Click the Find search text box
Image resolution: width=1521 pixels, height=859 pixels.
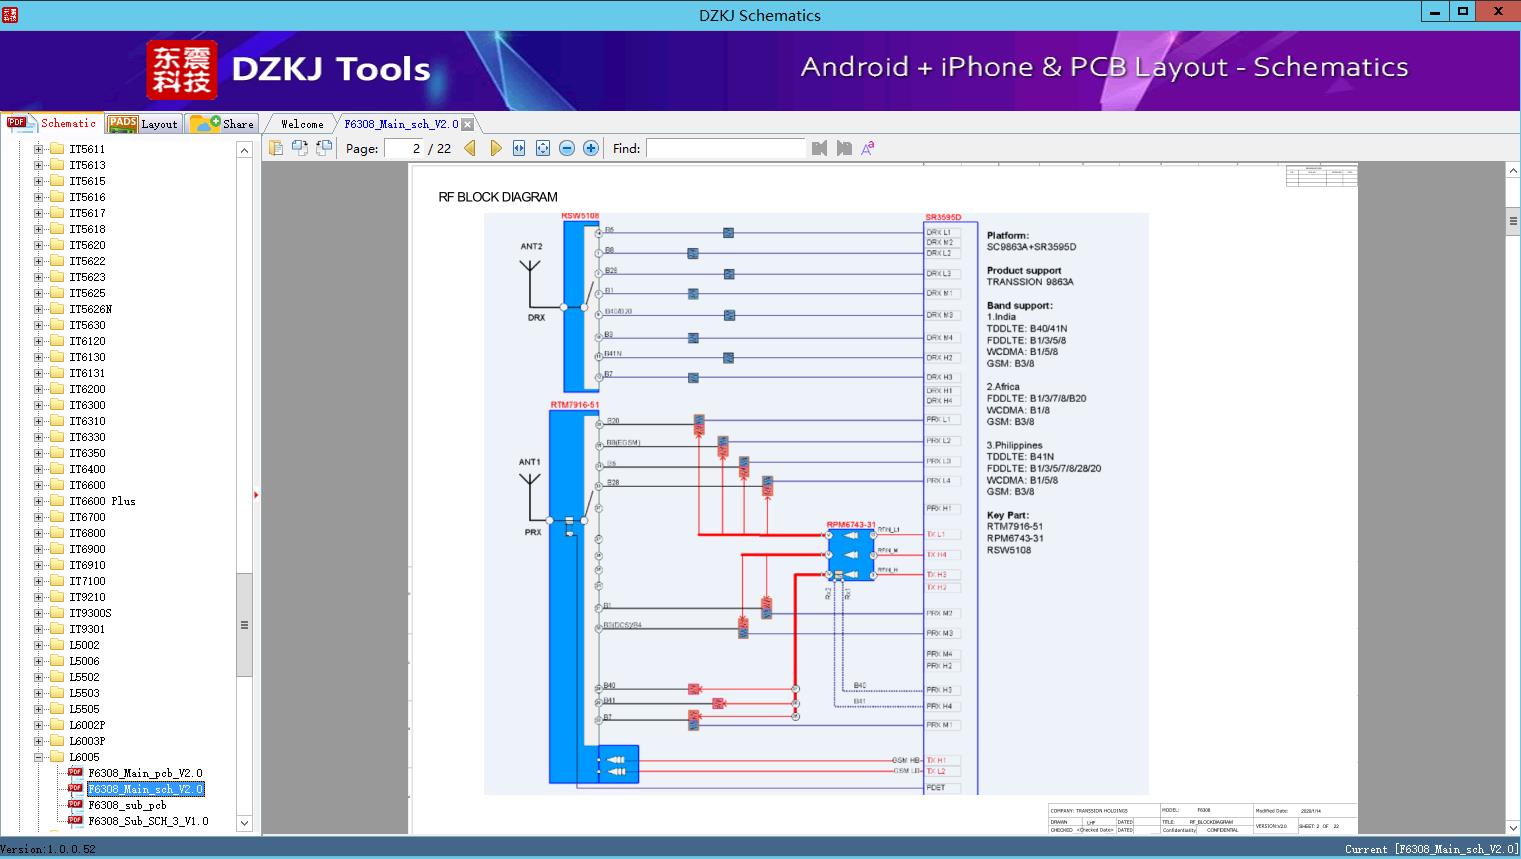(726, 148)
